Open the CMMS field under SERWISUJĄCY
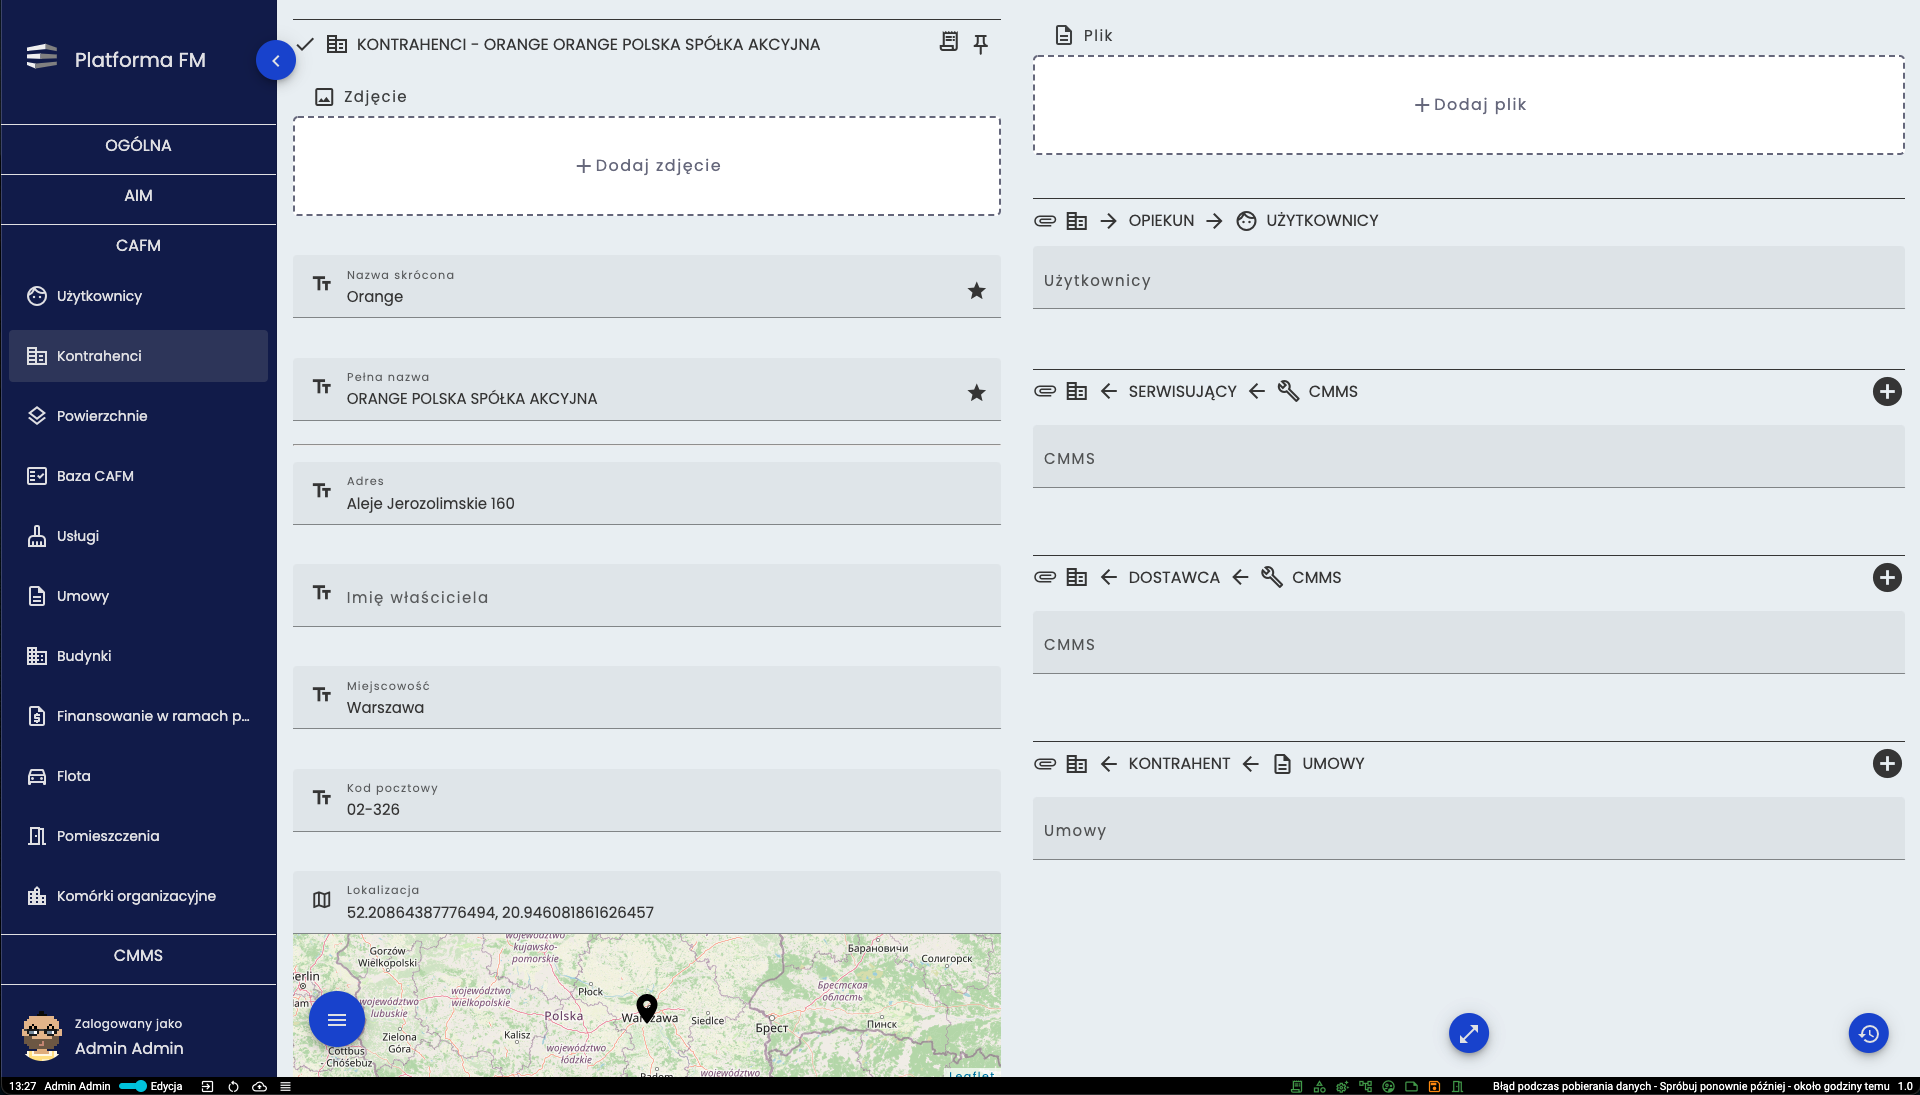This screenshot has height=1095, width=1920. (1469, 457)
